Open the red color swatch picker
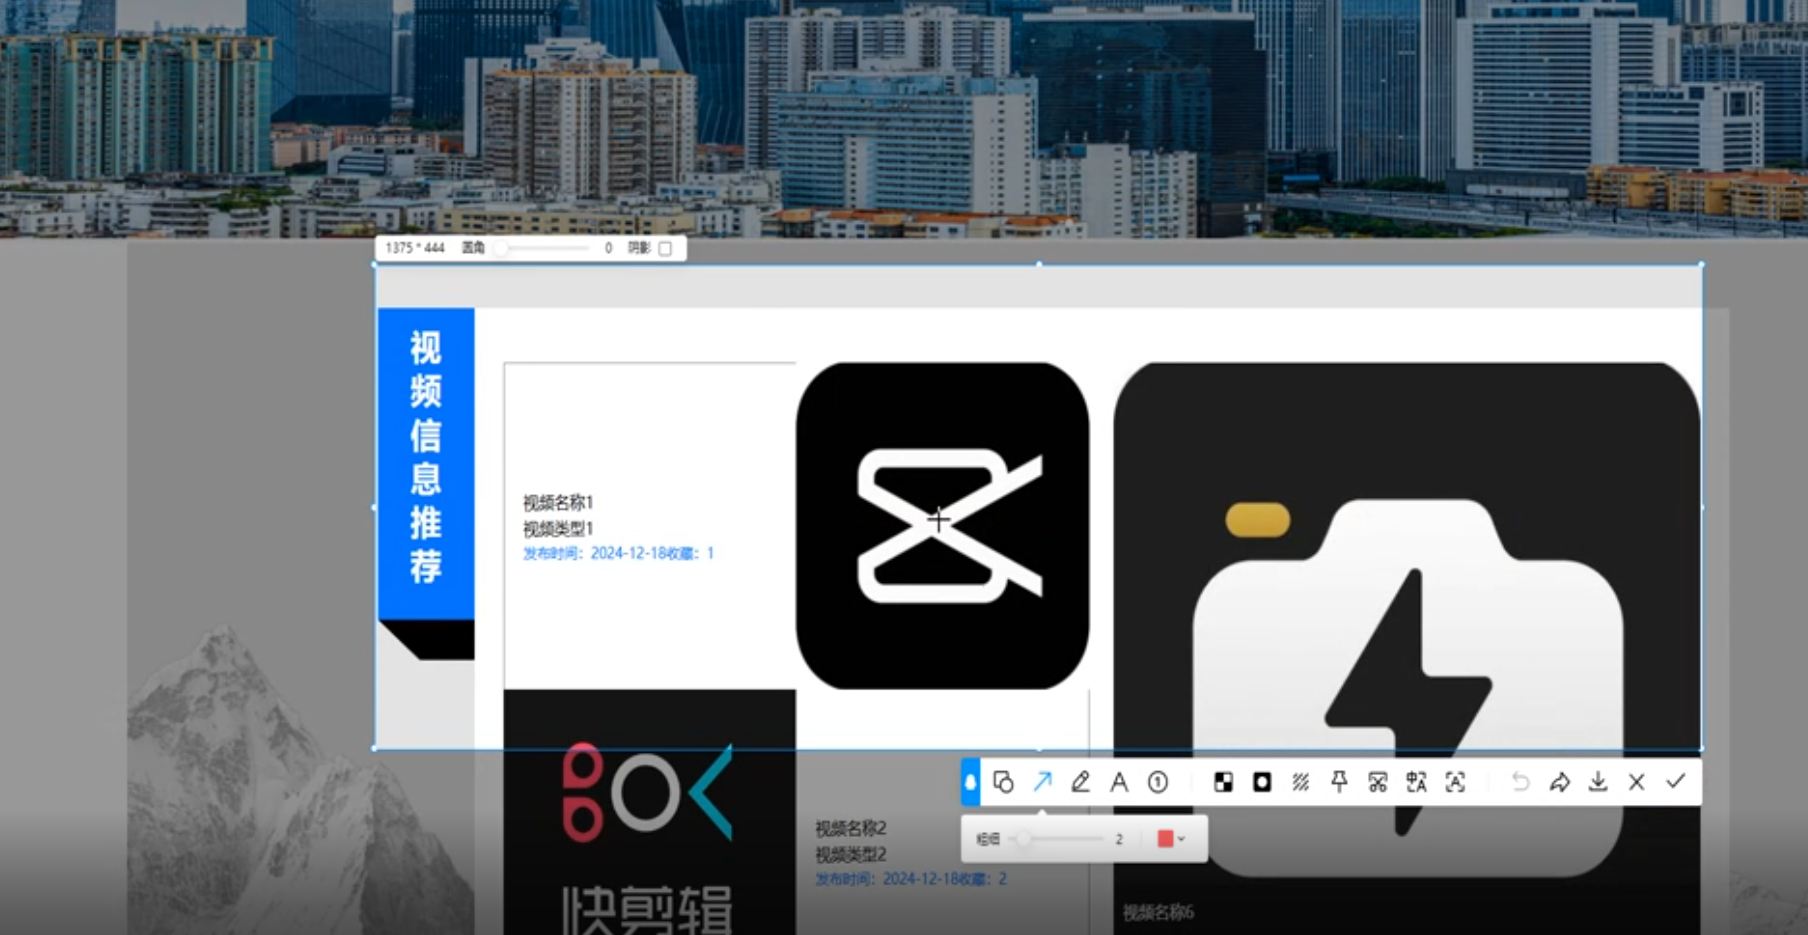The width and height of the screenshot is (1808, 935). (1171, 839)
